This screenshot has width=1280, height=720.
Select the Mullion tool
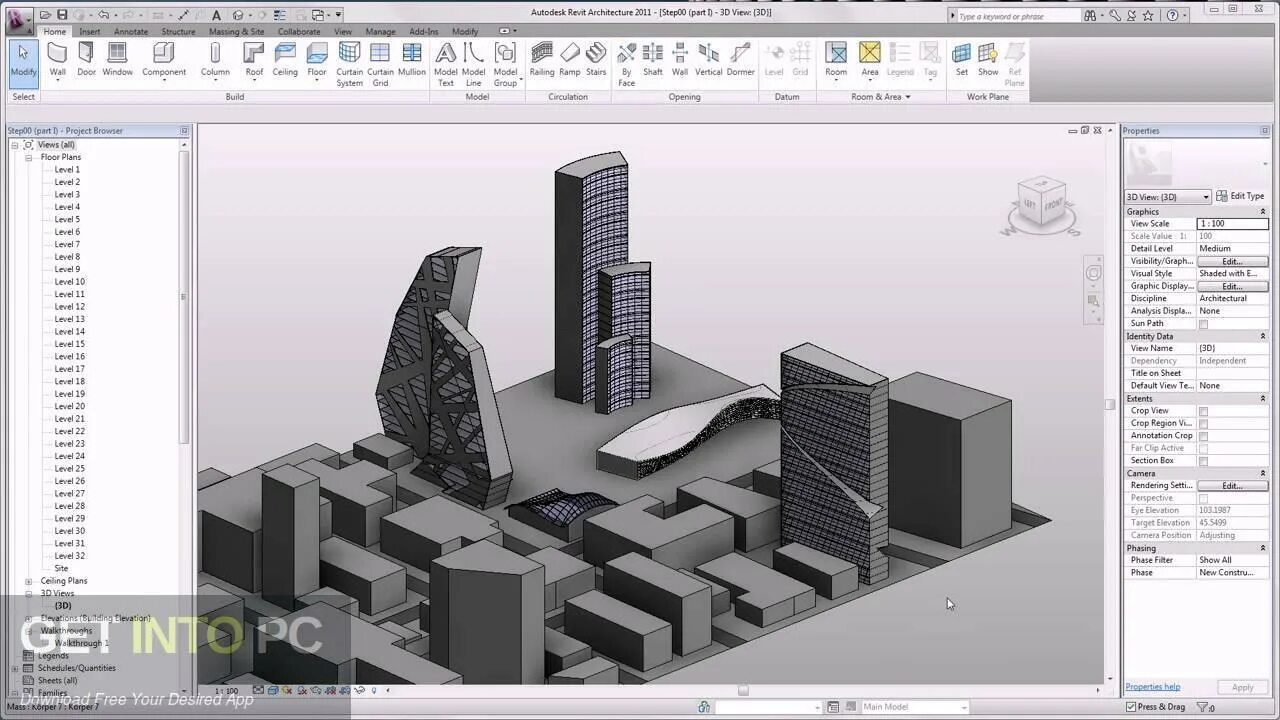tap(412, 60)
